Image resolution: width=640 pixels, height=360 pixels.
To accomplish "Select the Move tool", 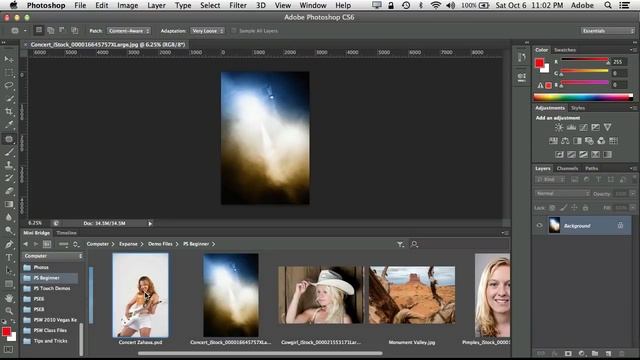I will 9,60.
